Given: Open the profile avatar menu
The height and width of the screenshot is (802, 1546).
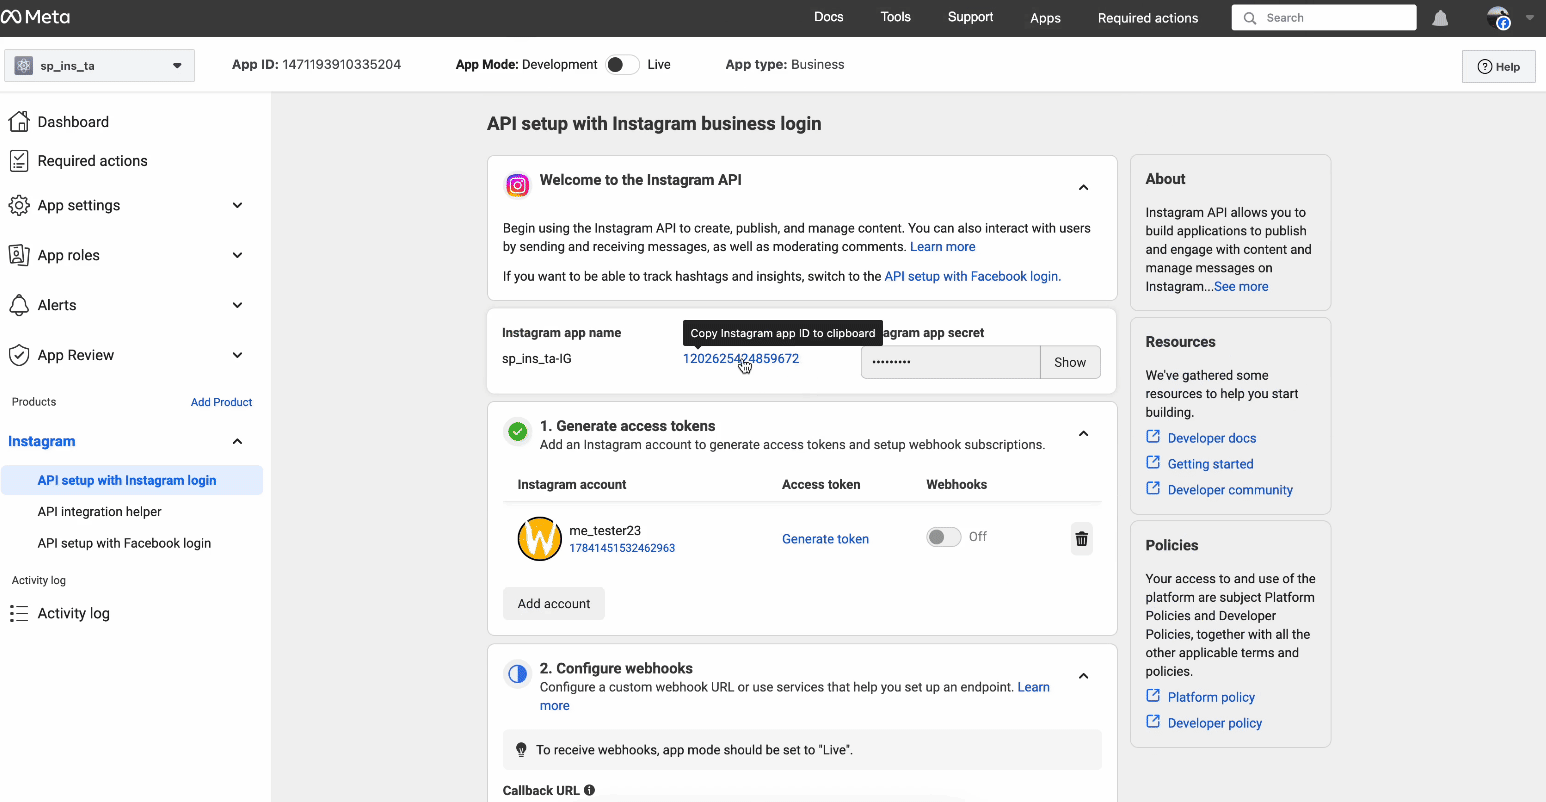Looking at the screenshot, I should point(1498,18).
